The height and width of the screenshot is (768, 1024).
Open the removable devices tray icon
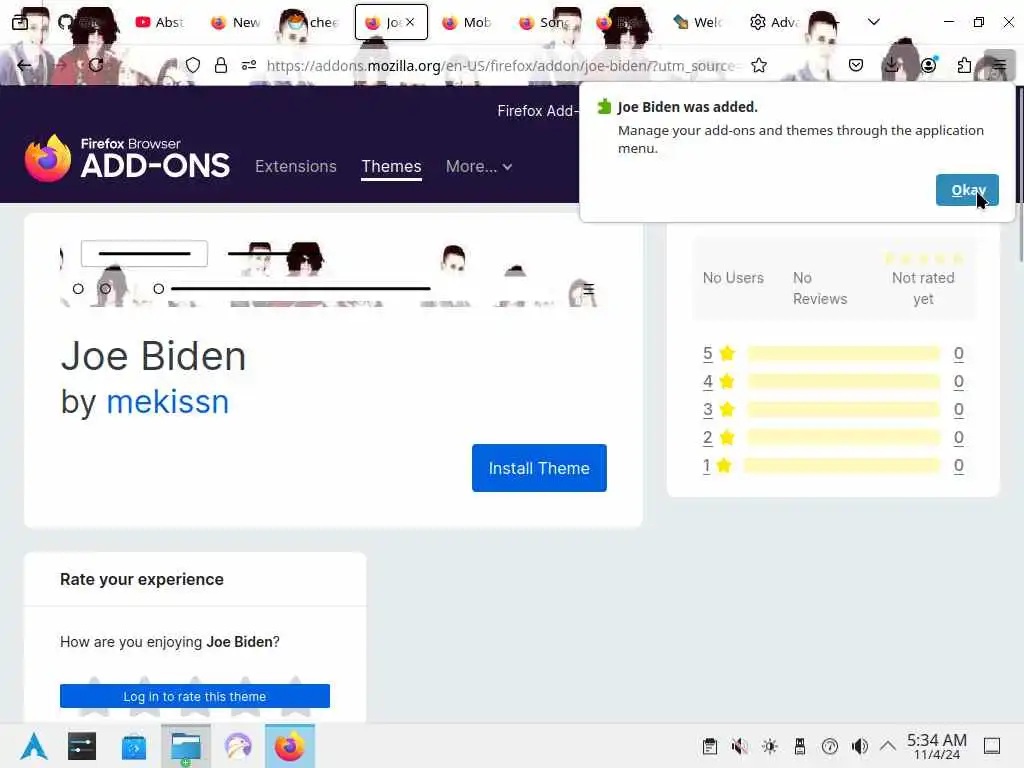(800, 746)
